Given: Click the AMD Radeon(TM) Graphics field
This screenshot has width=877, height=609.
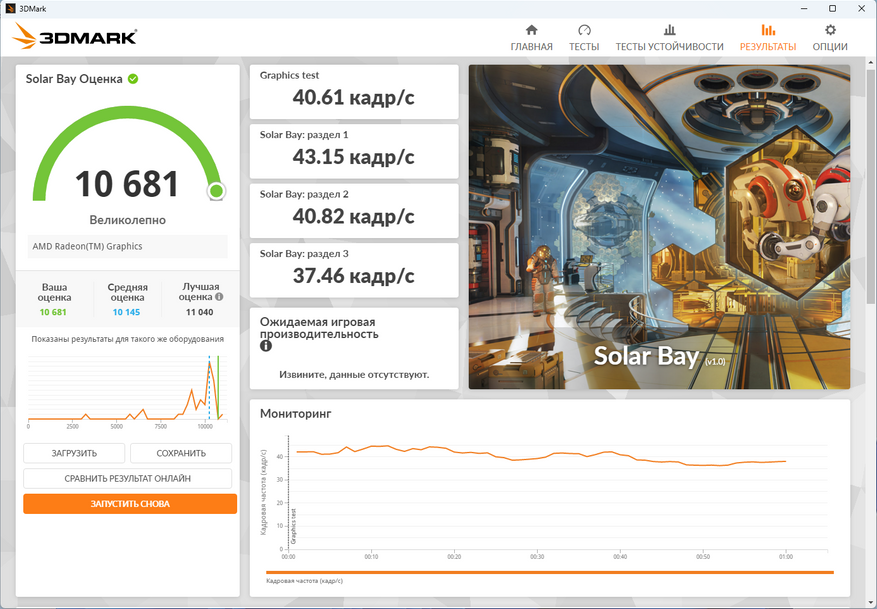Looking at the screenshot, I should (x=128, y=247).
